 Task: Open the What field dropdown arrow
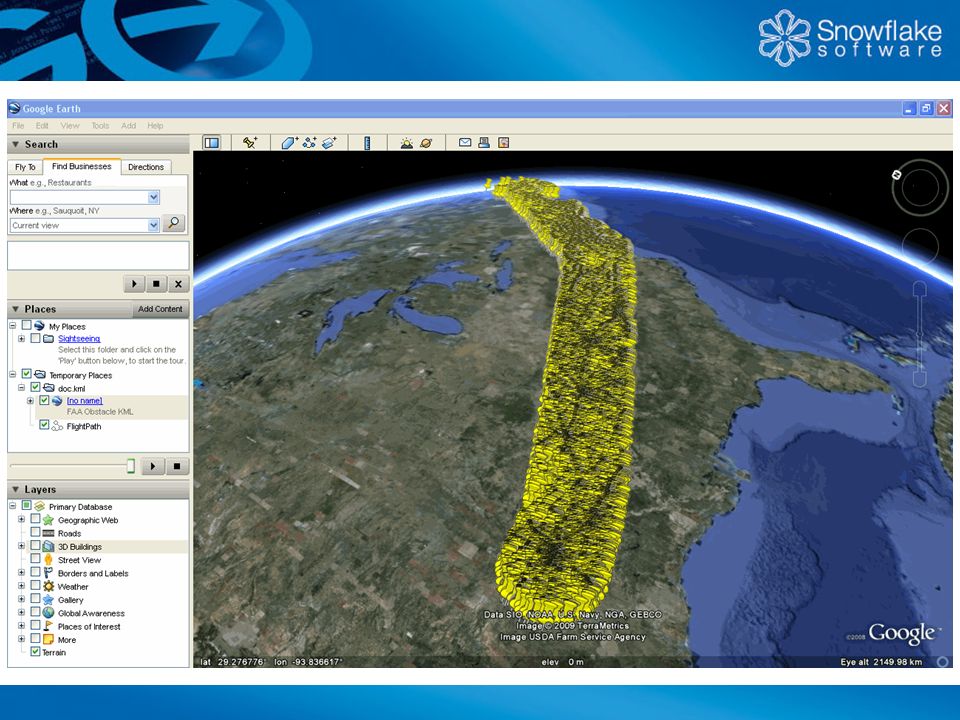(154, 197)
